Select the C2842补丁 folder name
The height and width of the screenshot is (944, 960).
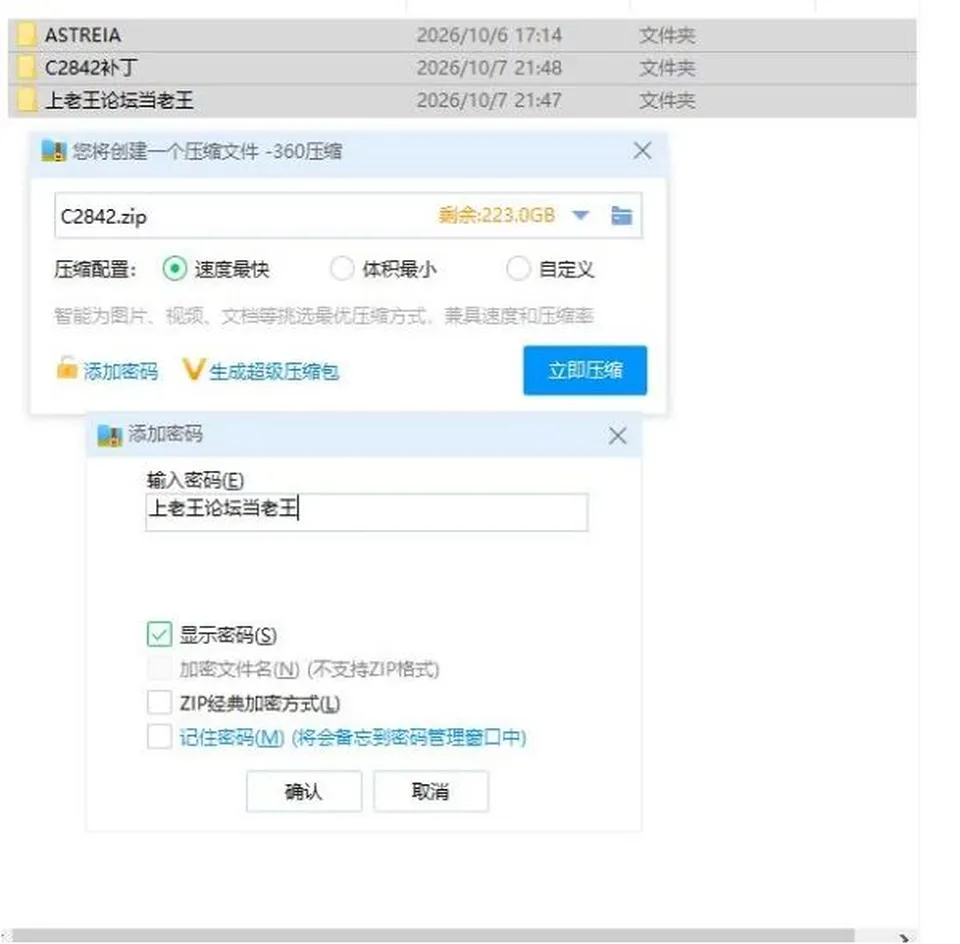click(91, 67)
